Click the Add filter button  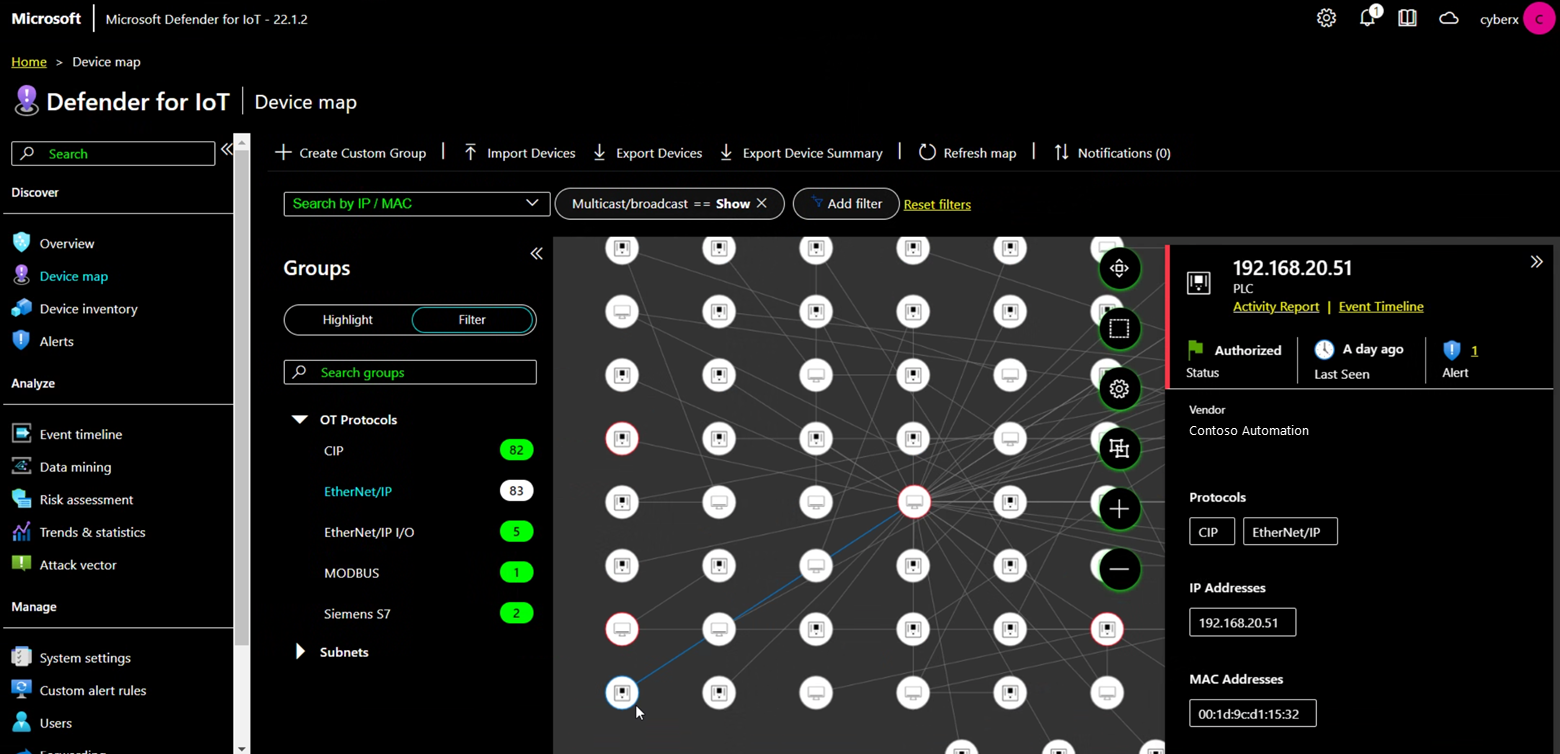pyautogui.click(x=846, y=203)
